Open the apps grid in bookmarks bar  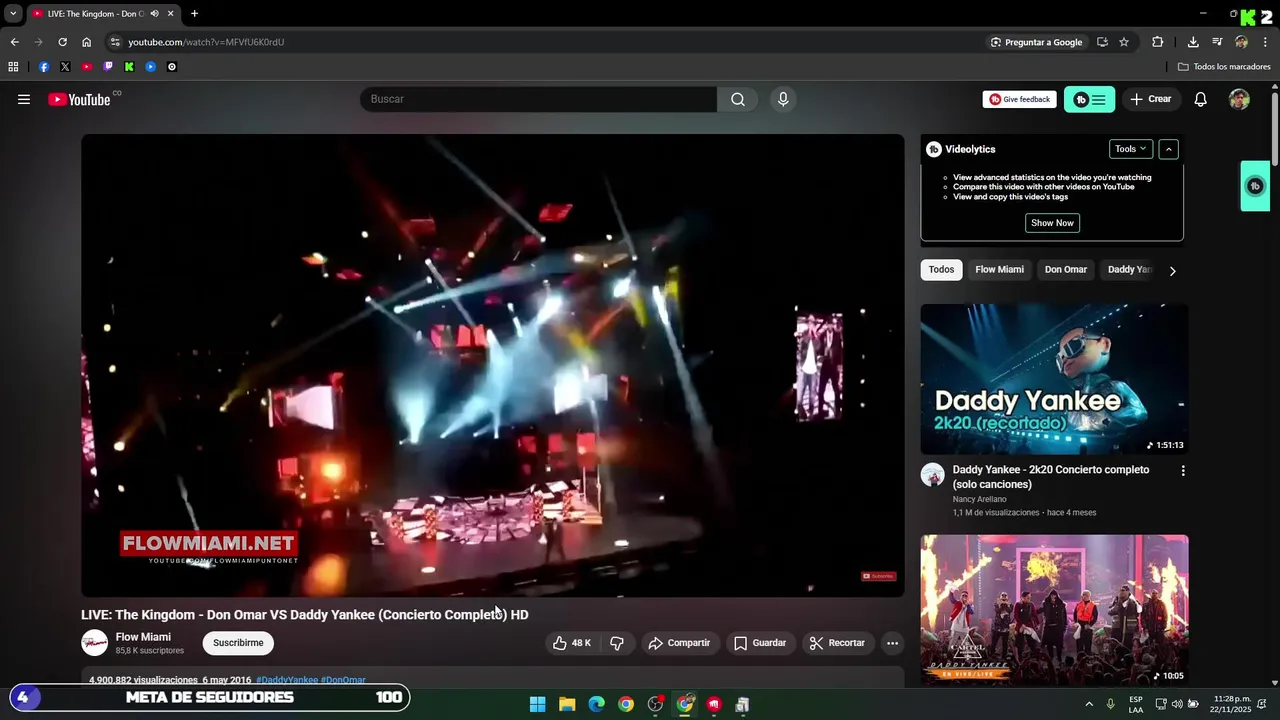coord(13,67)
